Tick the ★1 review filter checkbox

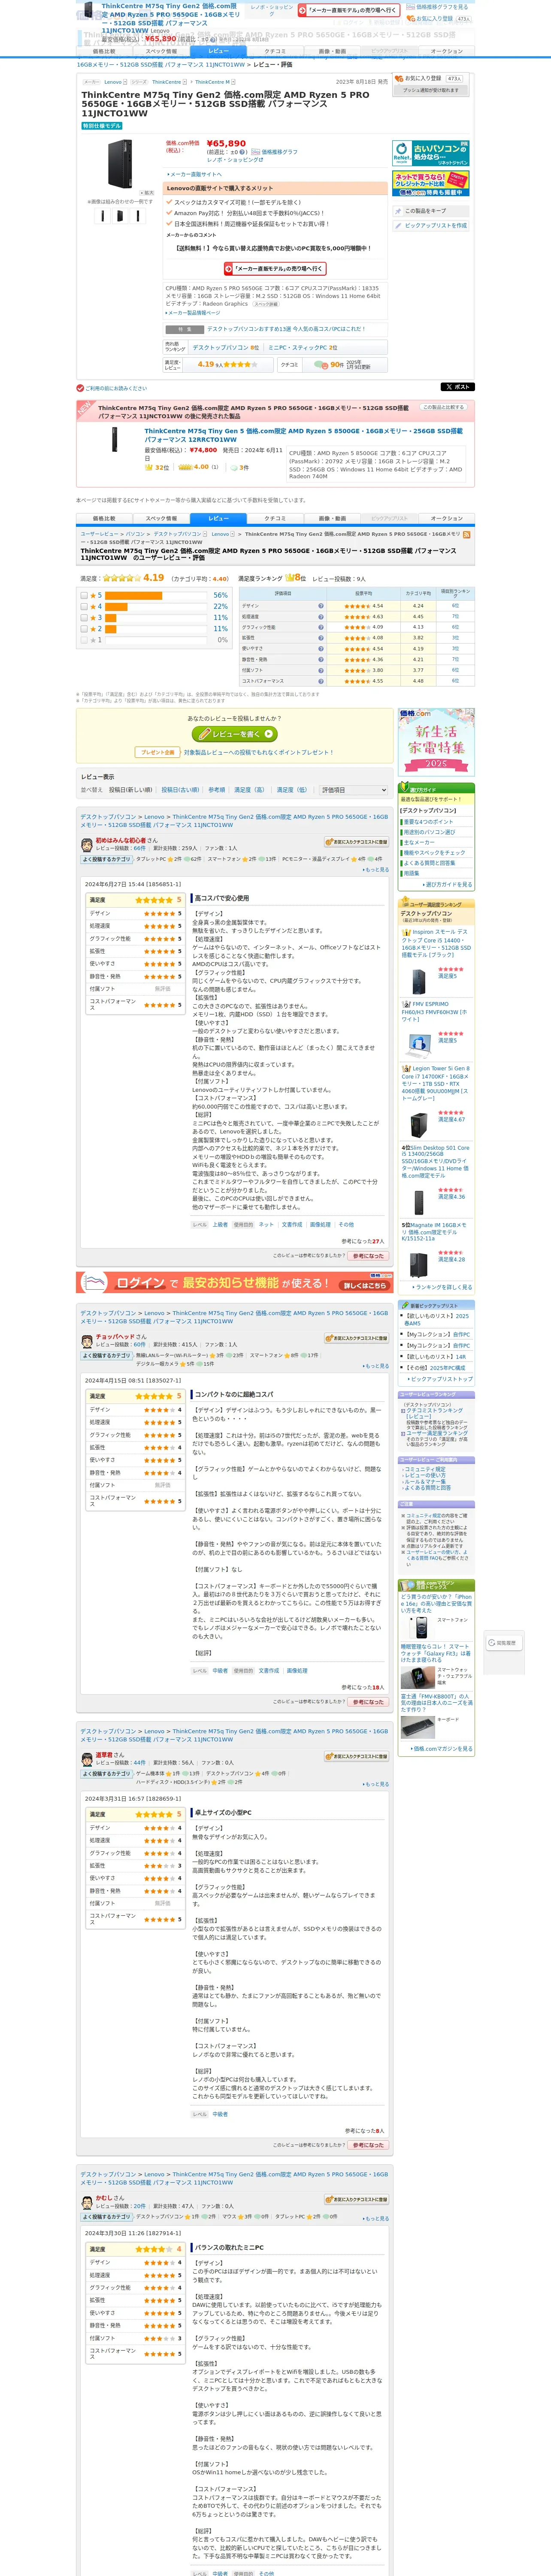(x=84, y=640)
